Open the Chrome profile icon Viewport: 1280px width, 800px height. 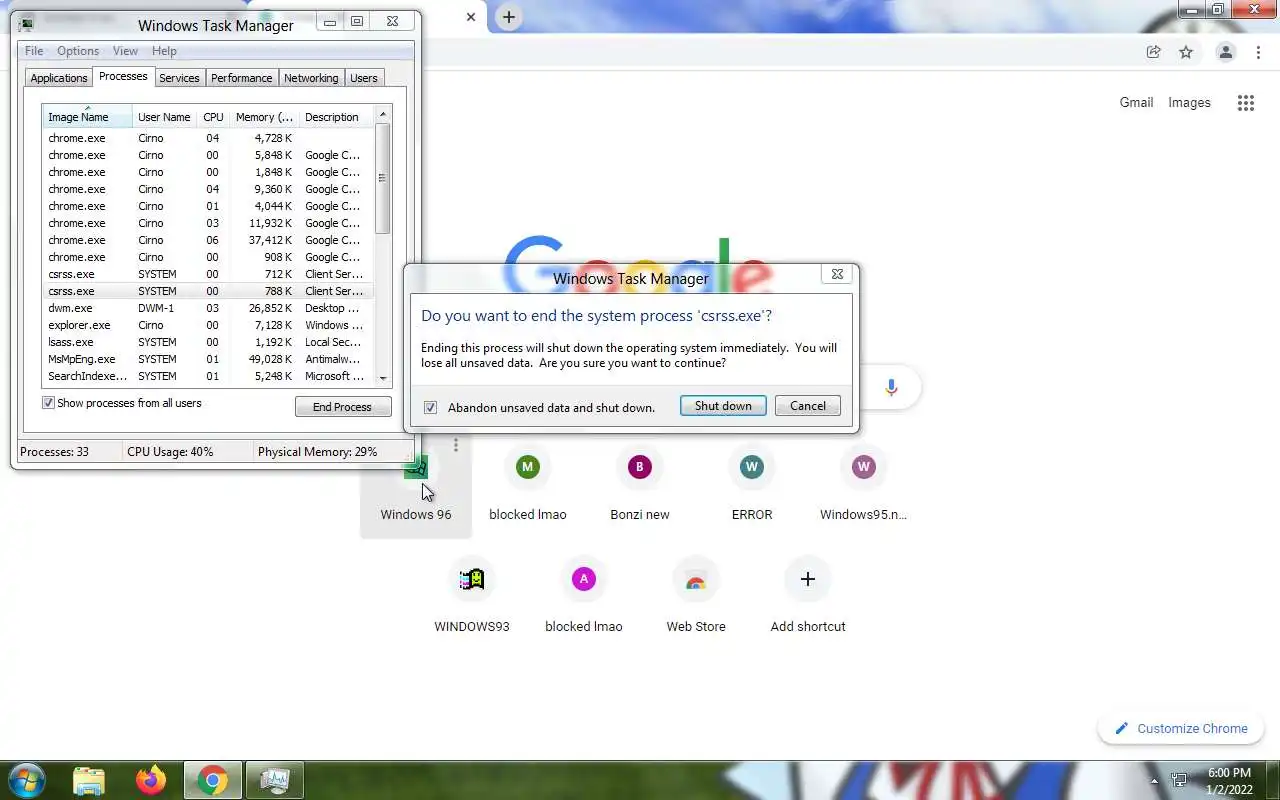tap(1225, 52)
